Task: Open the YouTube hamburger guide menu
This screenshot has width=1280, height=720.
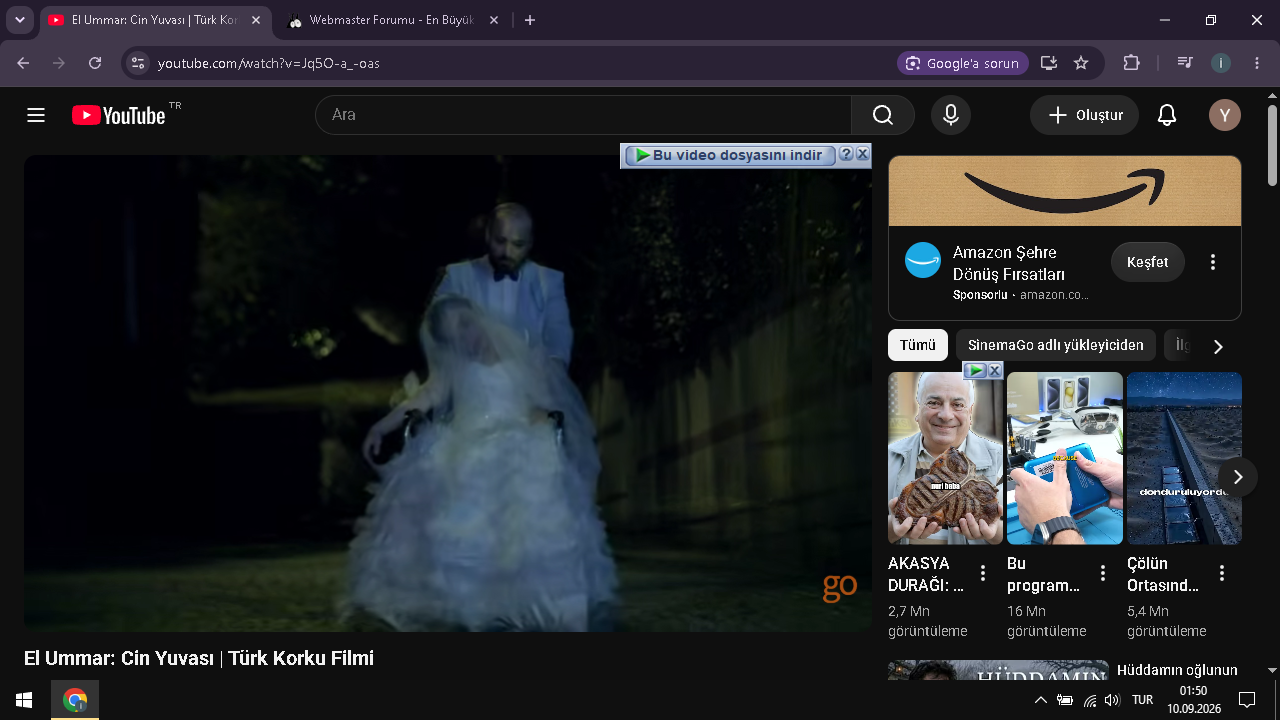Action: point(36,115)
